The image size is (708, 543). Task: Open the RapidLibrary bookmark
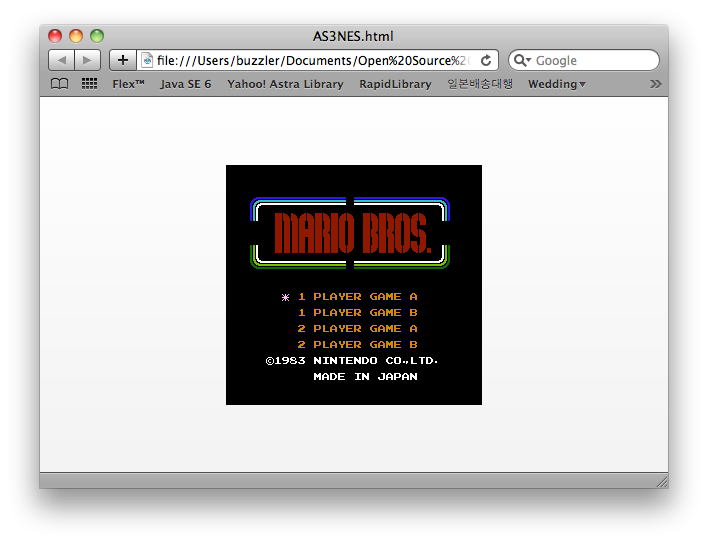tap(395, 84)
